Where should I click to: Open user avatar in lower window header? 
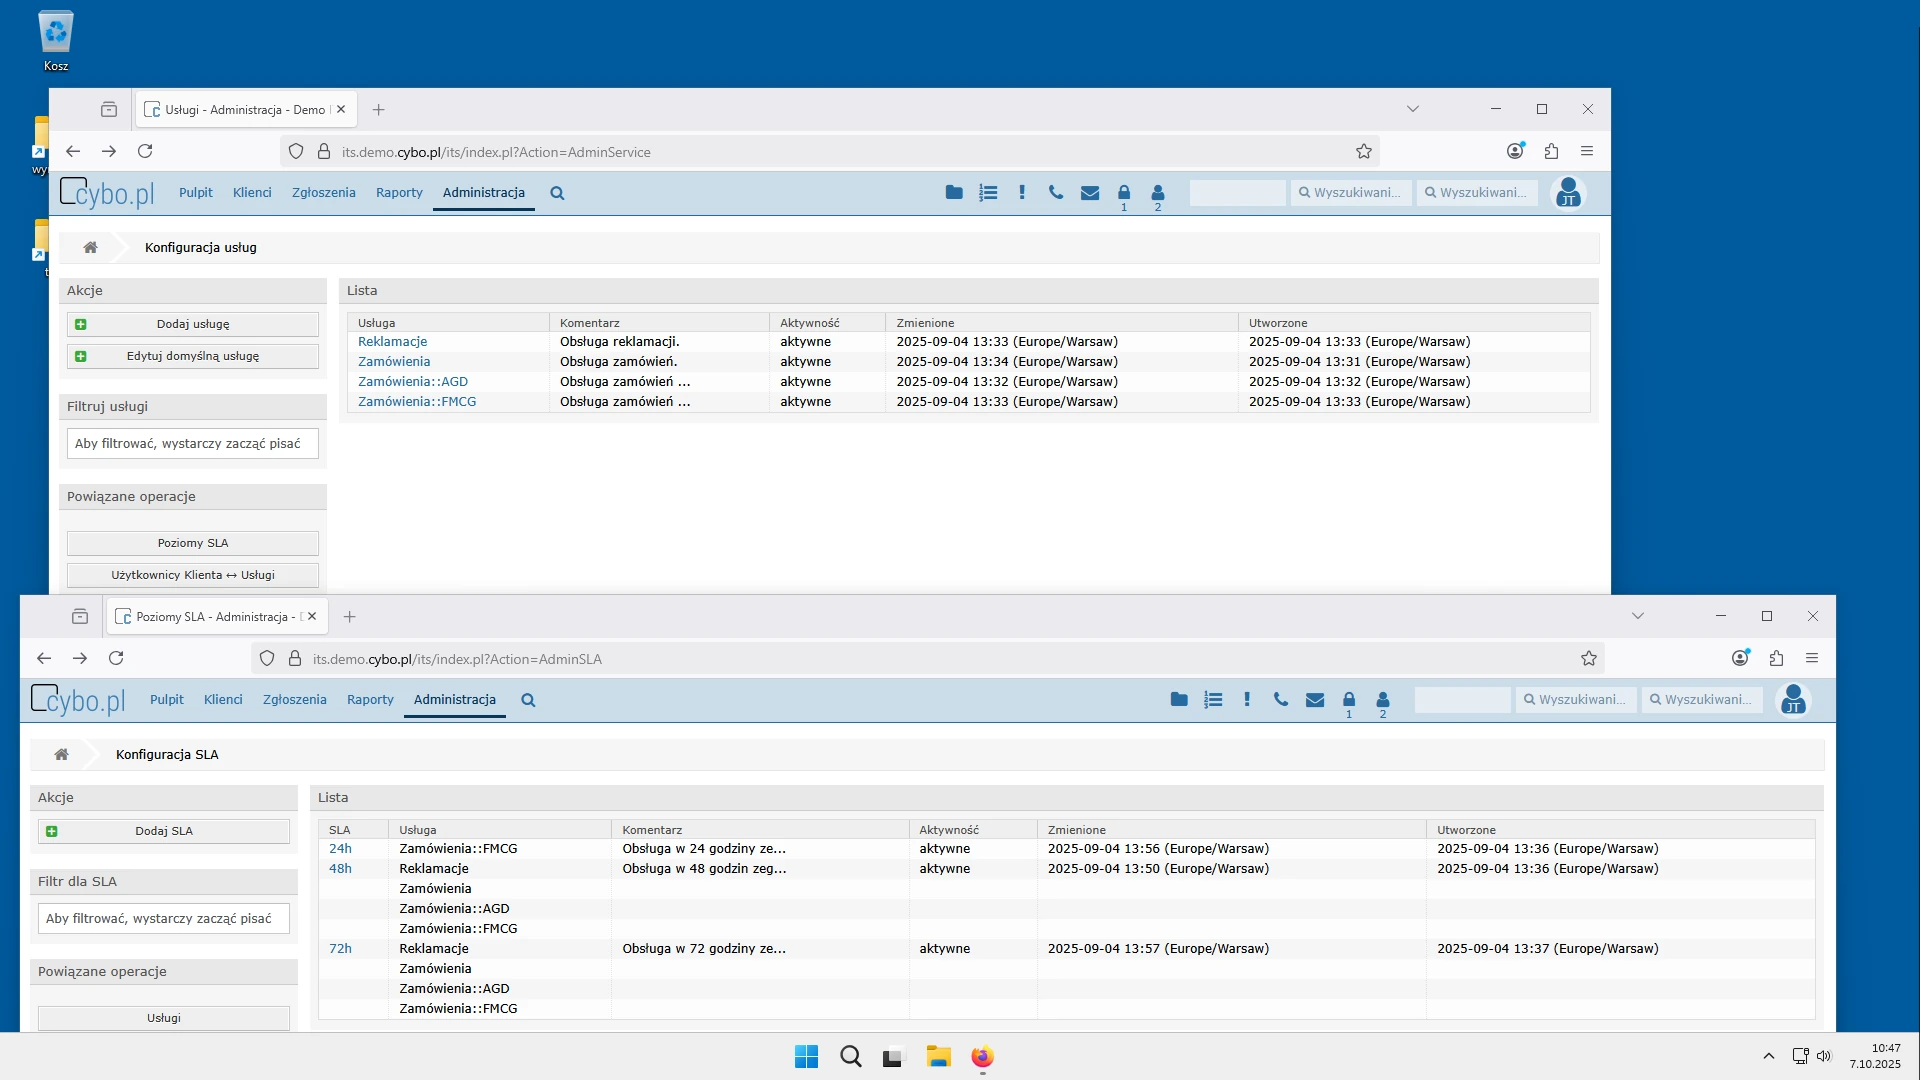(x=1793, y=700)
